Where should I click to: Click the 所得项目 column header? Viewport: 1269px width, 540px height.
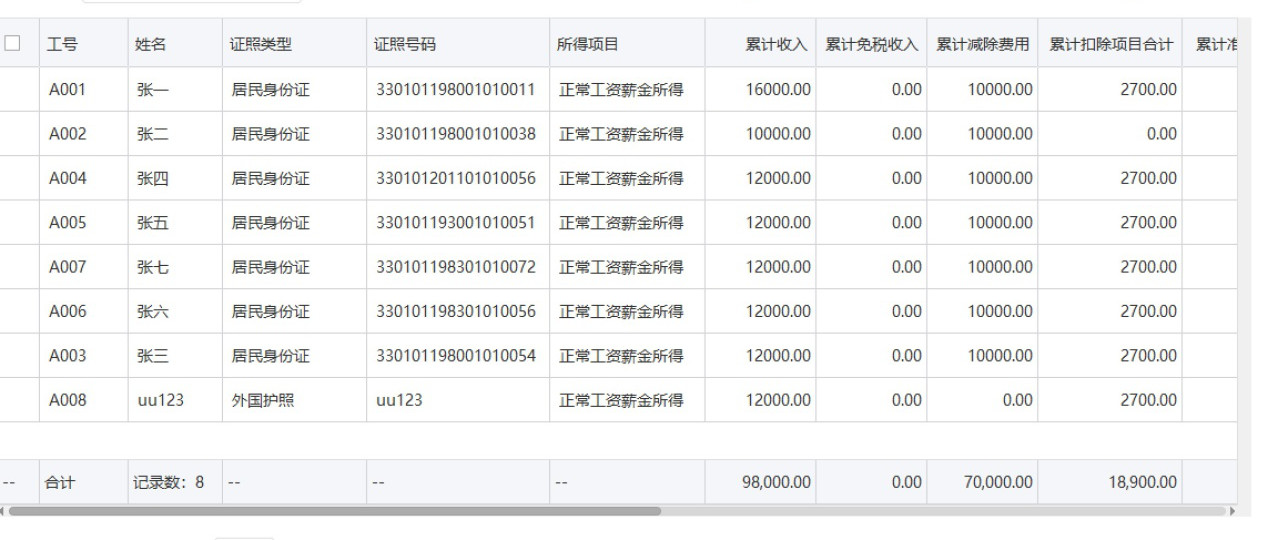pyautogui.click(x=589, y=45)
